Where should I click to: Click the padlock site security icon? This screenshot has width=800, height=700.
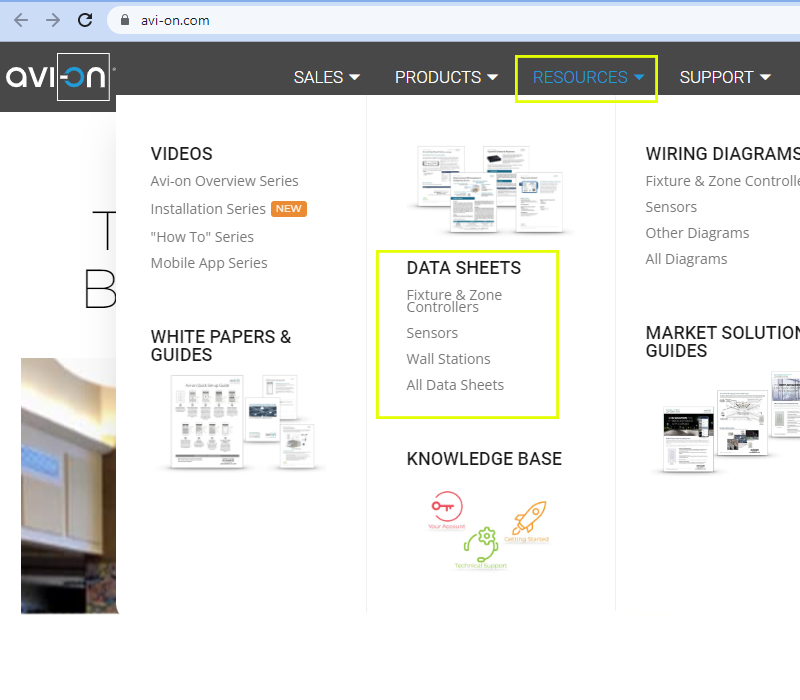125,20
